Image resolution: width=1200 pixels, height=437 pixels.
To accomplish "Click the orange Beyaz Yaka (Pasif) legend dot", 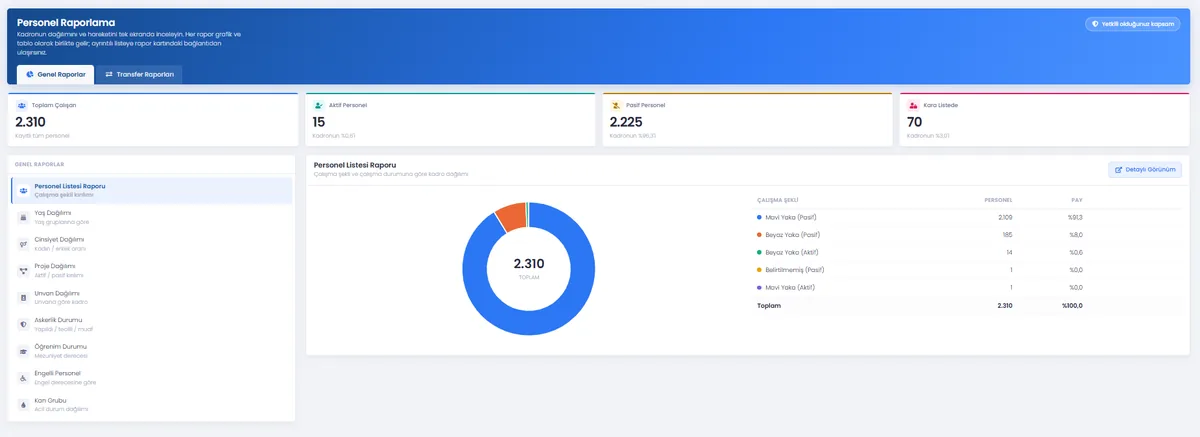I will [760, 235].
